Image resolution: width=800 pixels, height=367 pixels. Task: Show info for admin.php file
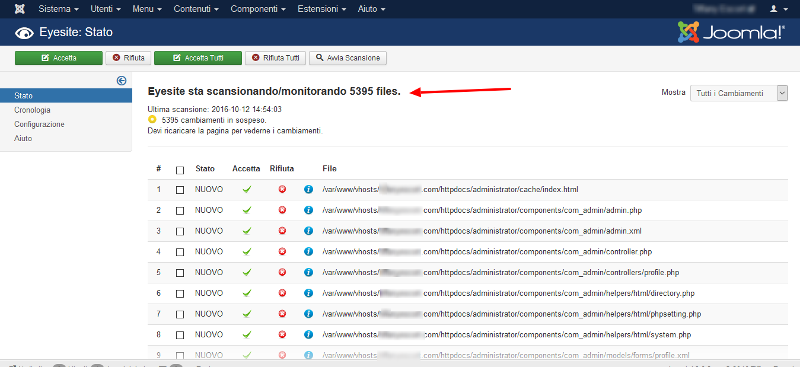pyautogui.click(x=308, y=210)
